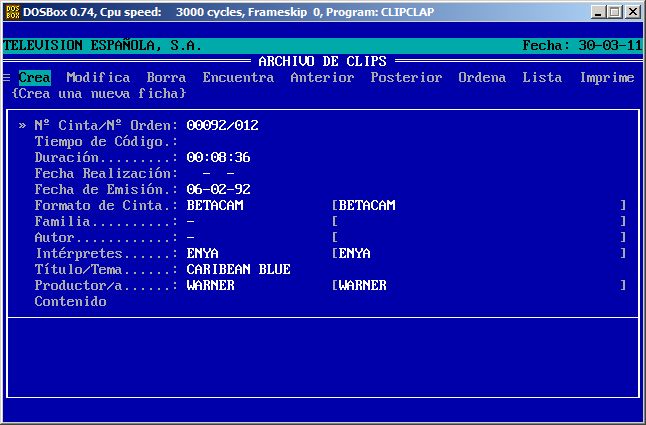
Task: Choose Modifica in the menu bar
Action: coord(98,77)
